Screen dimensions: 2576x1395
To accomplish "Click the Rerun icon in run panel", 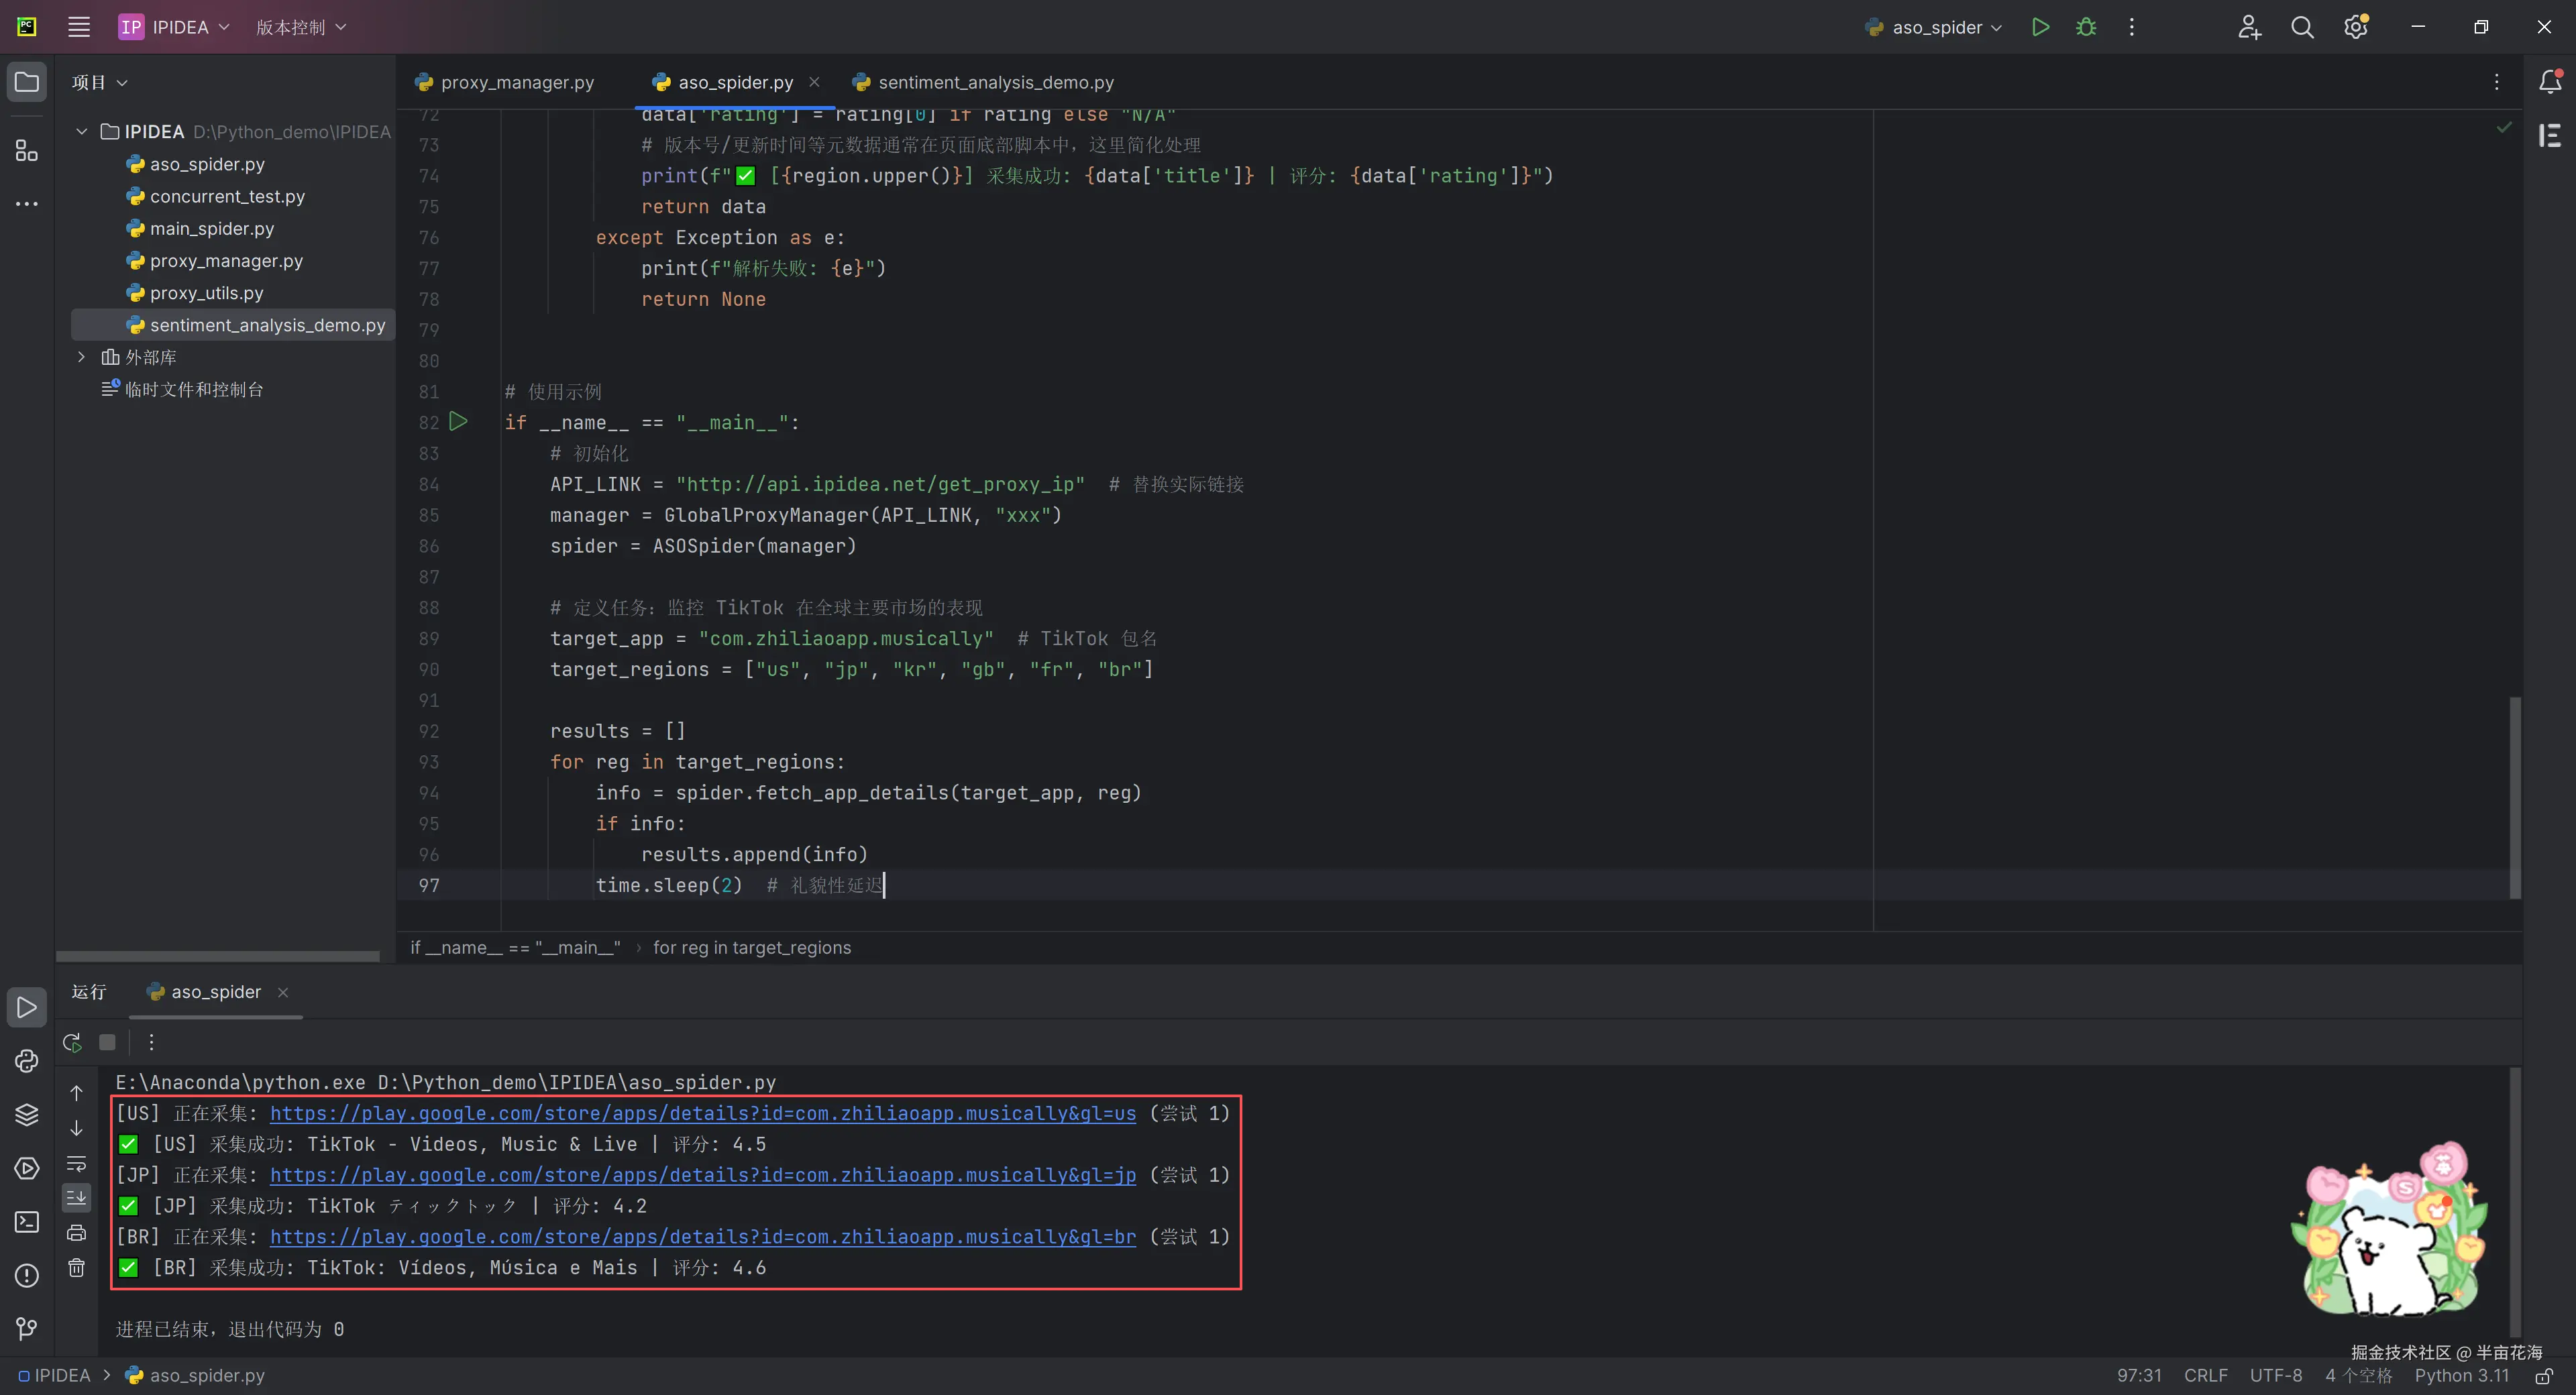I will (x=72, y=1042).
